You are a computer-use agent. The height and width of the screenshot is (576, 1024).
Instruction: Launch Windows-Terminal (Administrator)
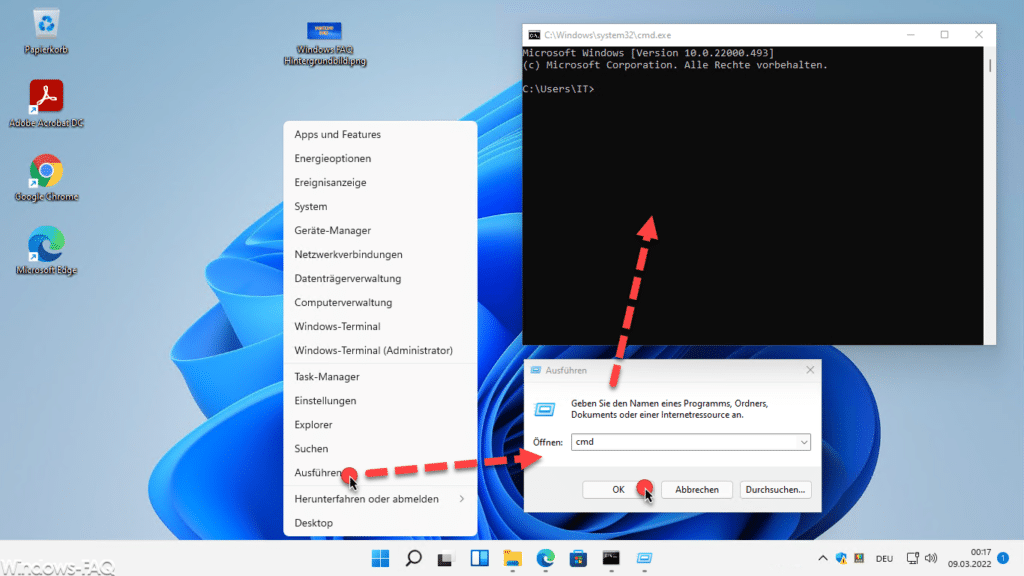tap(380, 351)
